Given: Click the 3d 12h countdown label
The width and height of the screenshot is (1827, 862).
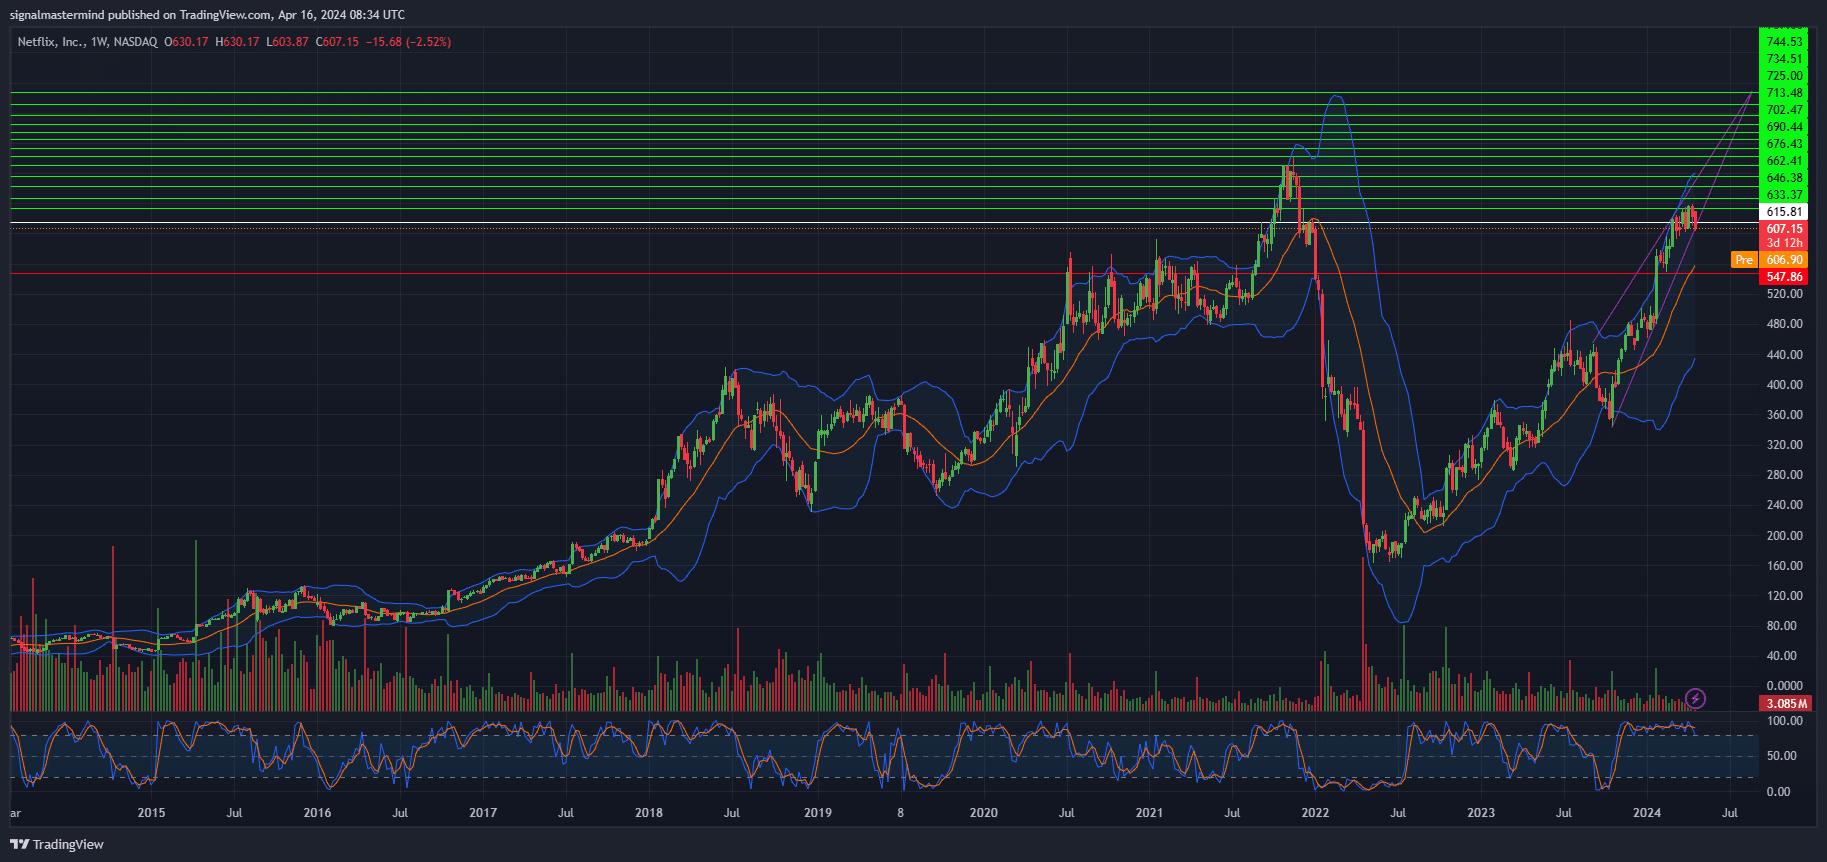Looking at the screenshot, I should point(1784,243).
